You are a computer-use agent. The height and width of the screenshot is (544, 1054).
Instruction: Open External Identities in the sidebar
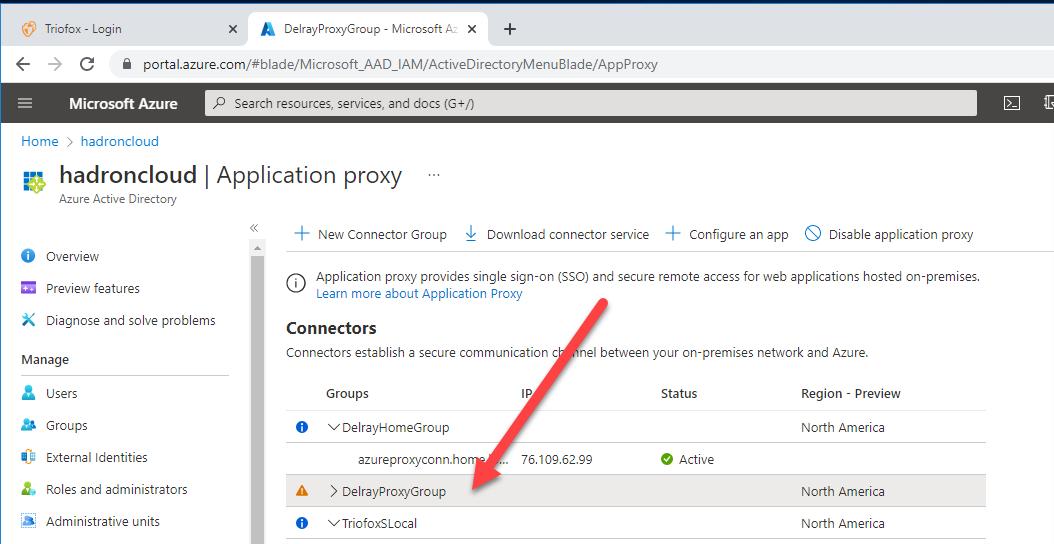click(96, 457)
